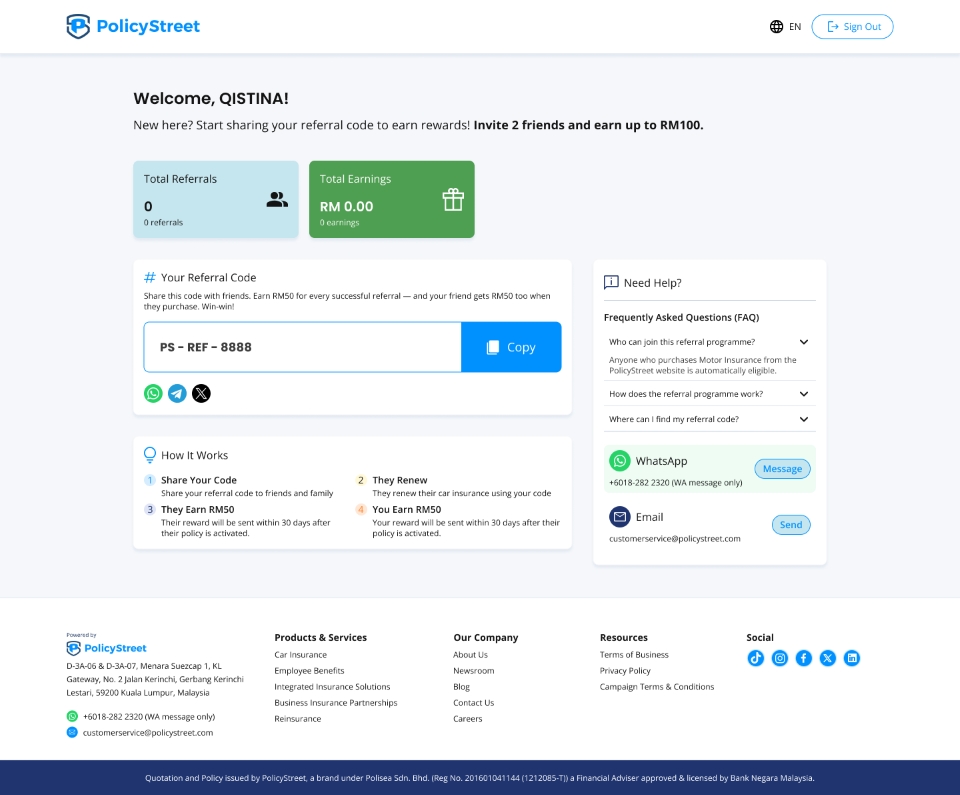Open the Newsroom link
The width and height of the screenshot is (960, 795).
click(473, 671)
